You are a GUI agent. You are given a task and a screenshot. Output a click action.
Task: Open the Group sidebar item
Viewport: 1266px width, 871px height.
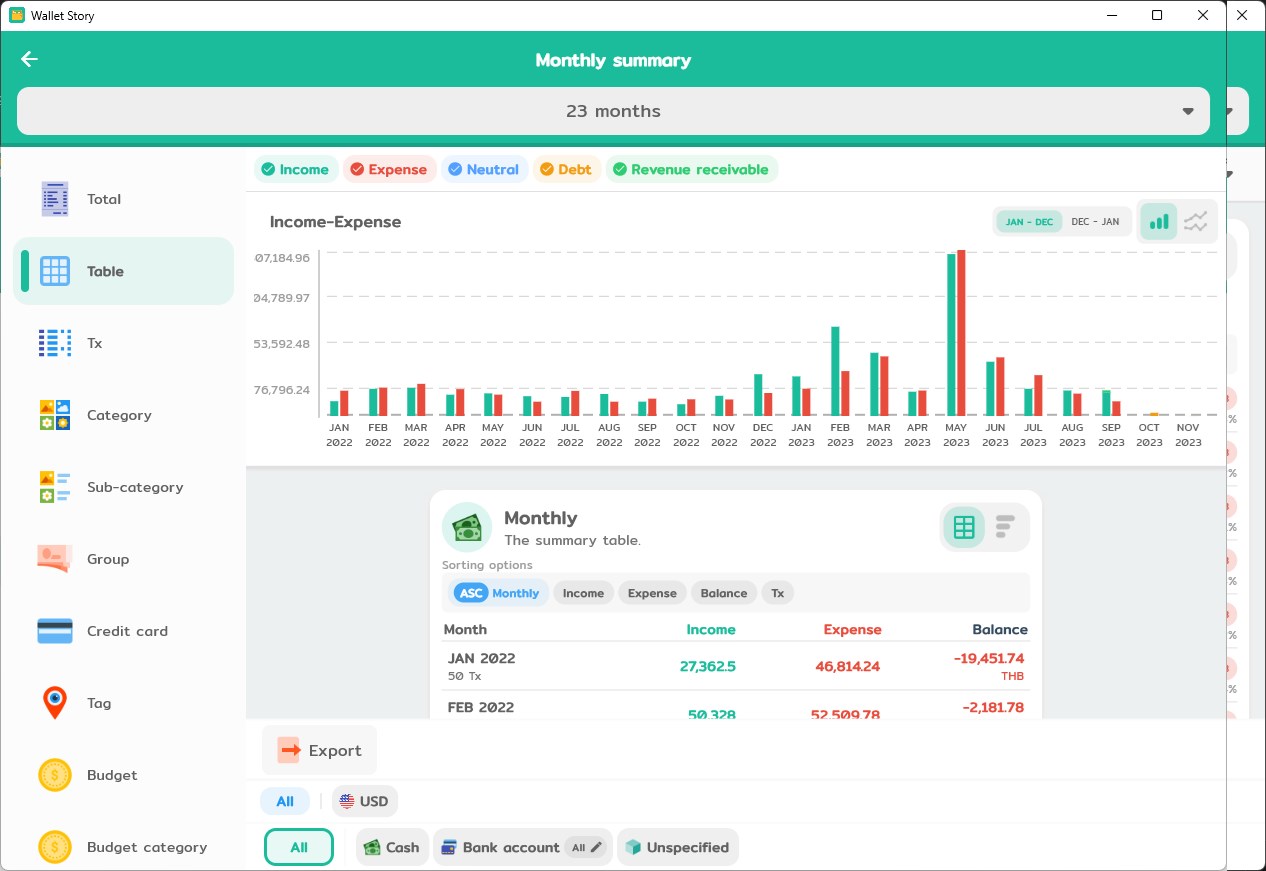124,559
